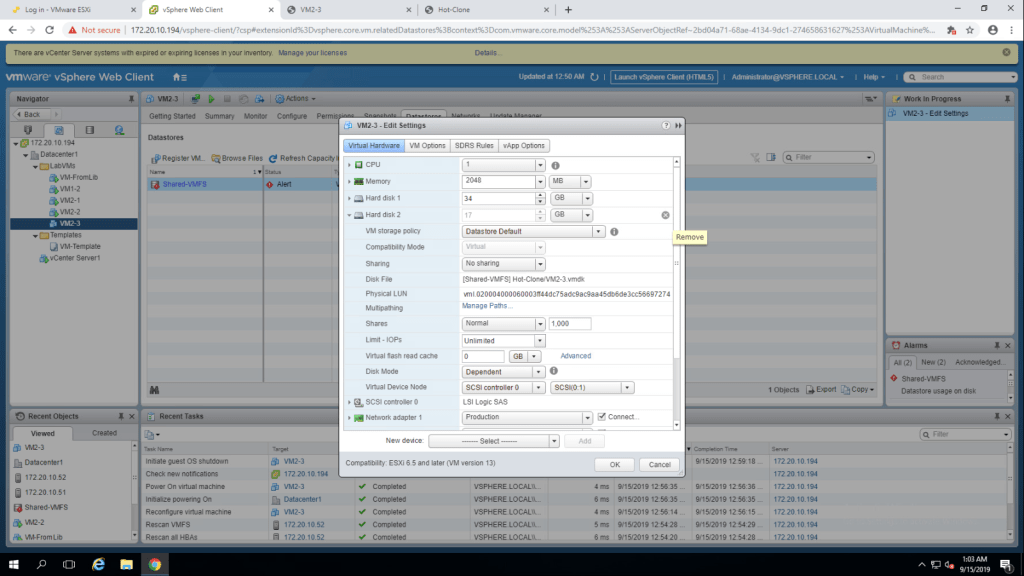Select the VMs and Templates navigator icon
This screenshot has width=1024, height=576.
click(58, 130)
